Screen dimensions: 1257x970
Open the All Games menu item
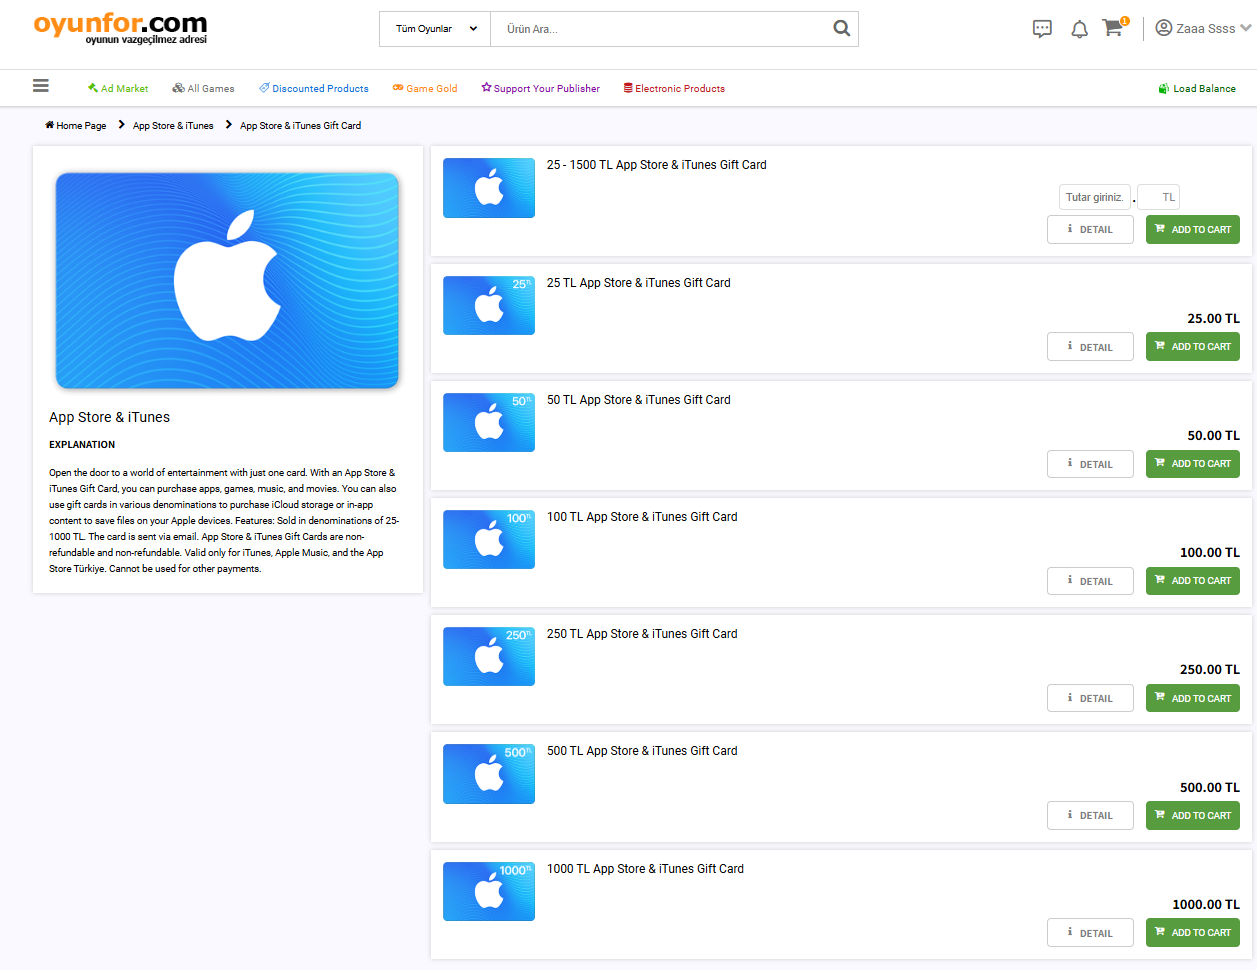203,88
